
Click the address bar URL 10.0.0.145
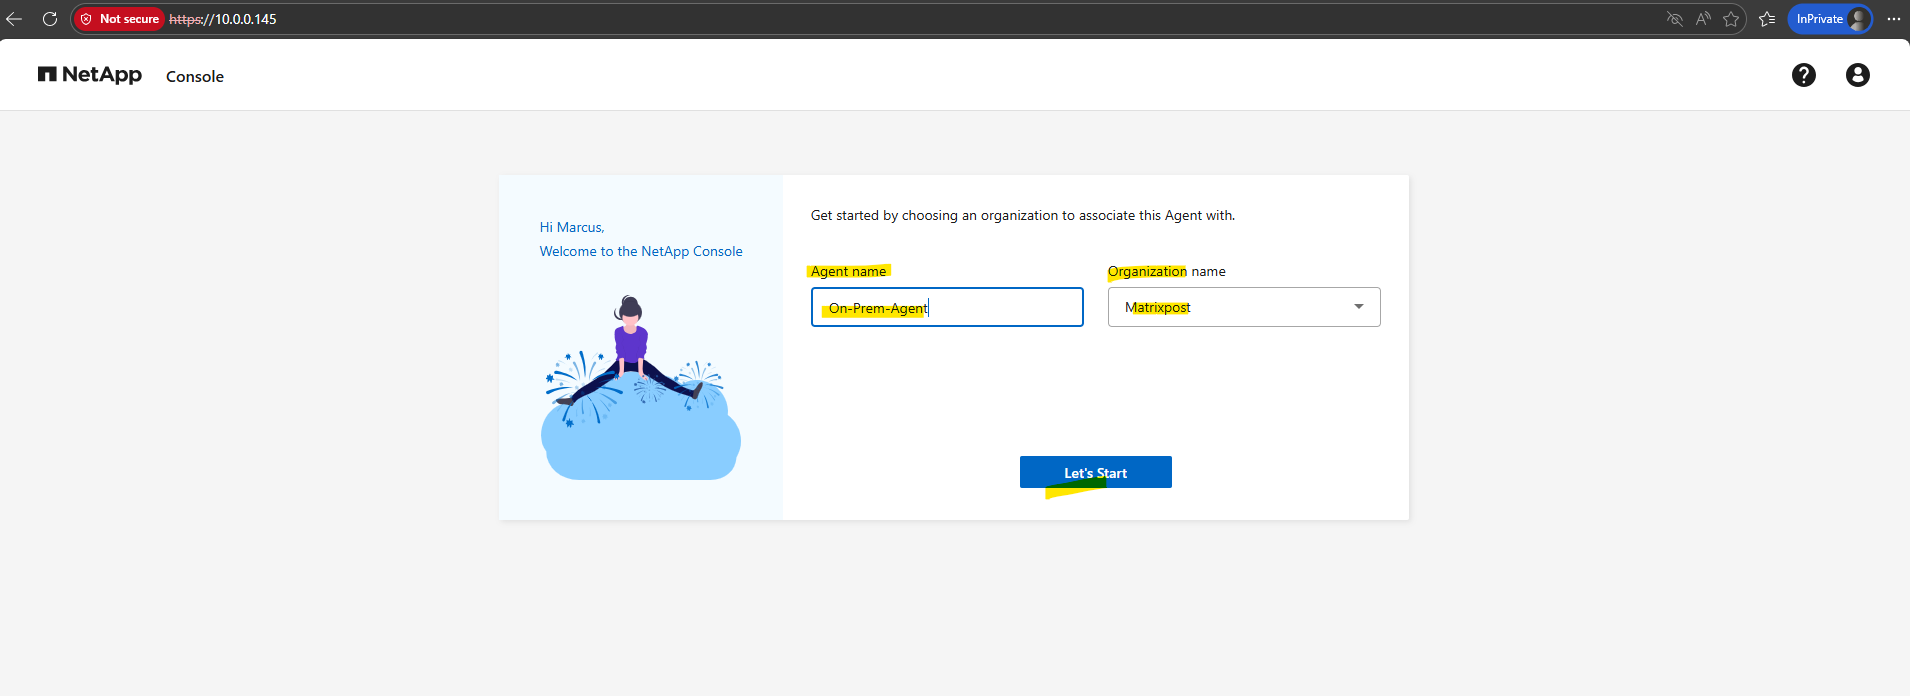[x=223, y=19]
